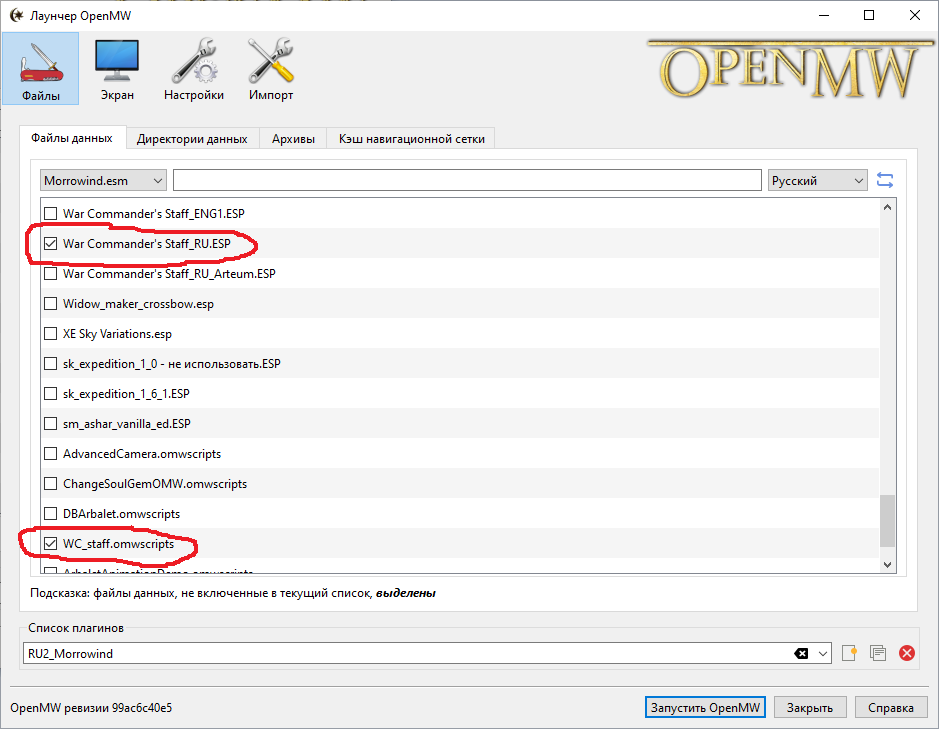Open the Файлы section

[41, 68]
